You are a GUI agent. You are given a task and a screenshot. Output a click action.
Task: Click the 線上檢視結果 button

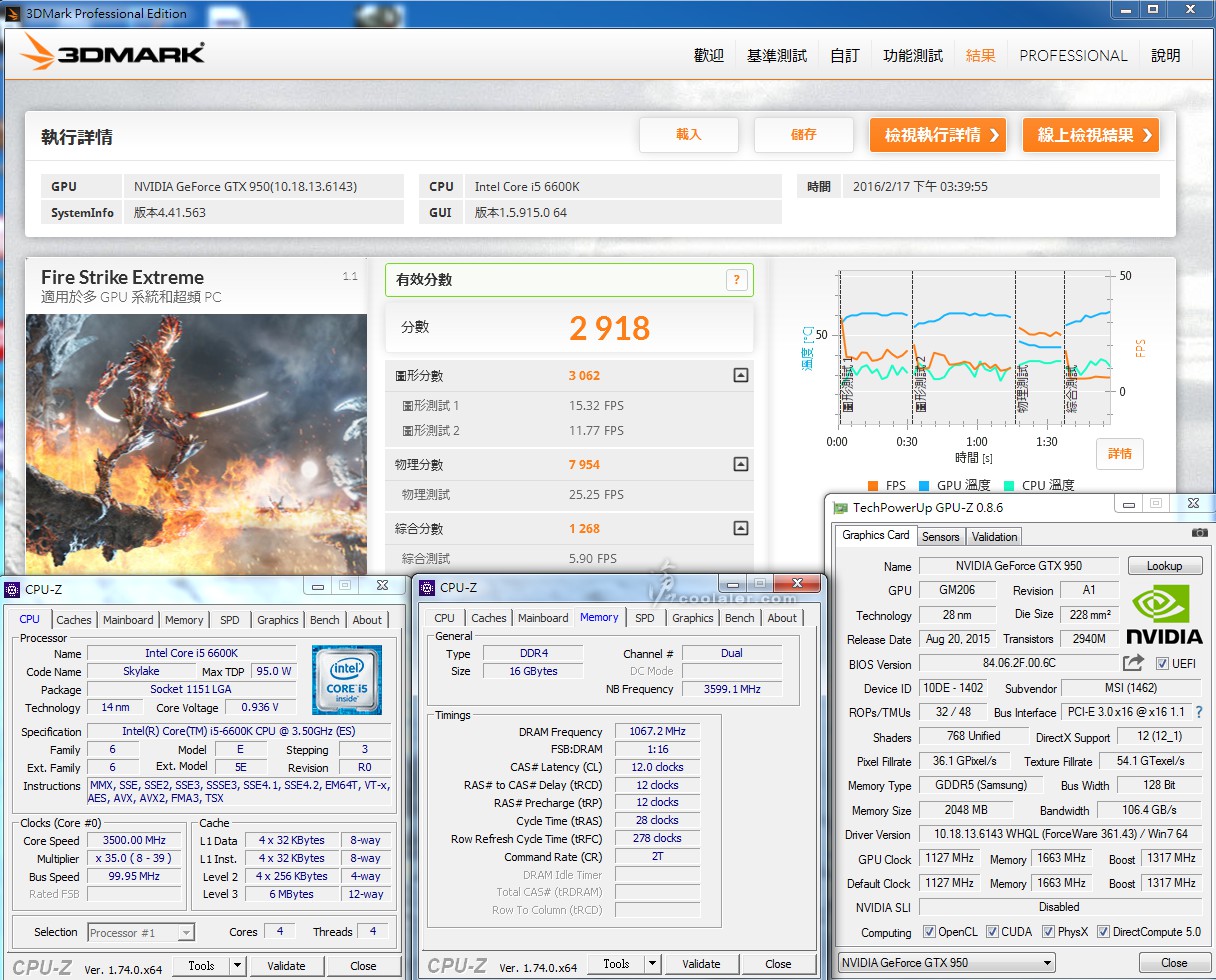pos(1091,135)
